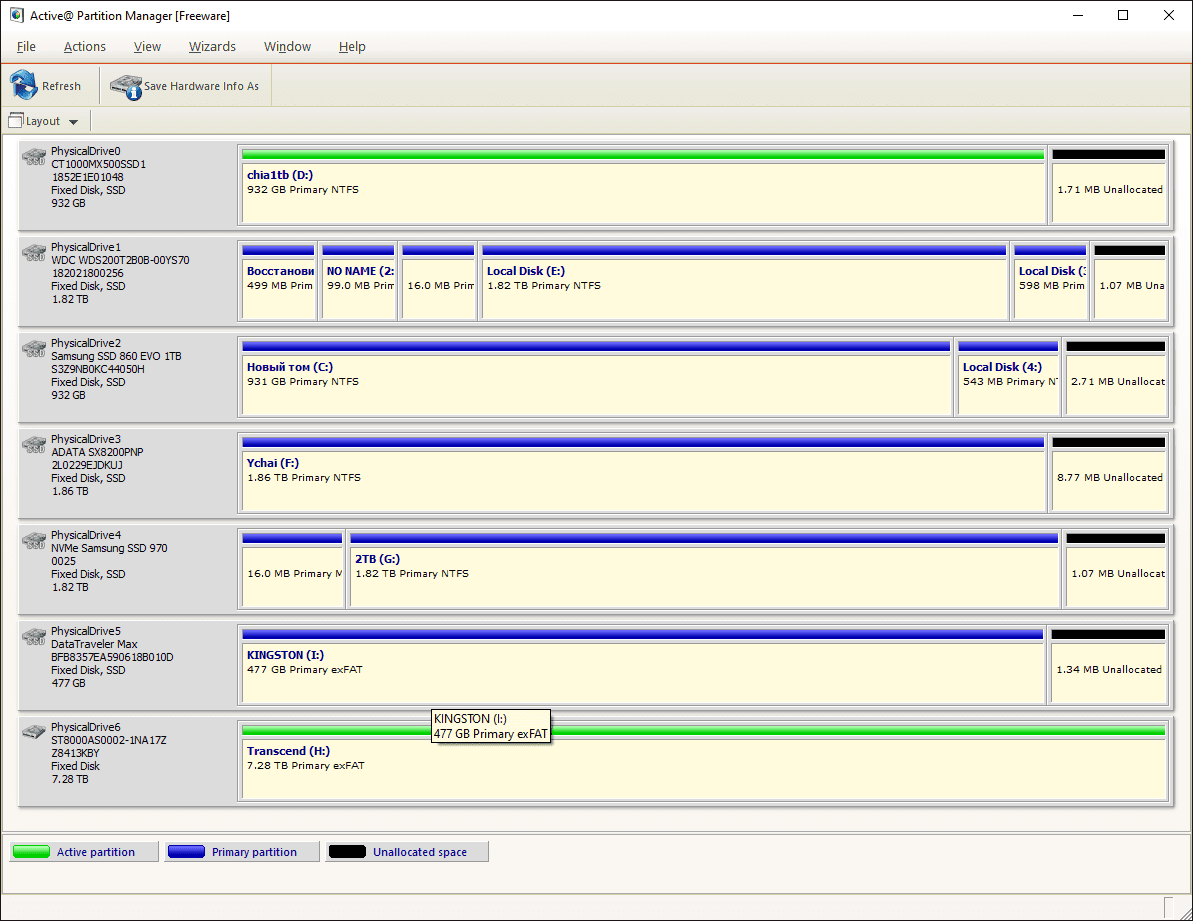Image resolution: width=1193 pixels, height=921 pixels.
Task: Open the Window menu
Action: [287, 46]
